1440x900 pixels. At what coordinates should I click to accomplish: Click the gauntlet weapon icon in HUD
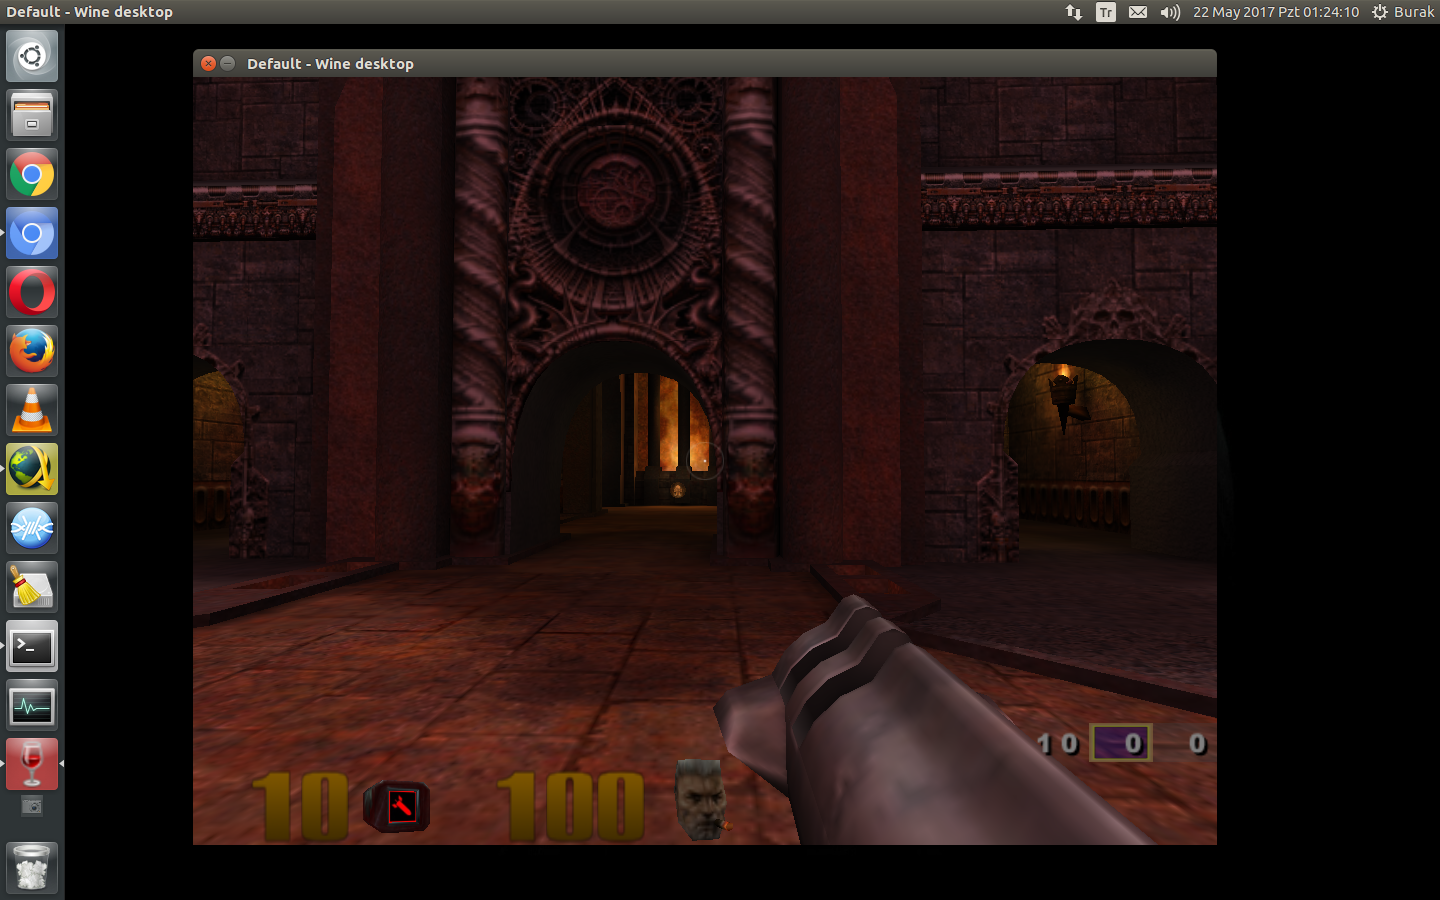pyautogui.click(x=397, y=806)
